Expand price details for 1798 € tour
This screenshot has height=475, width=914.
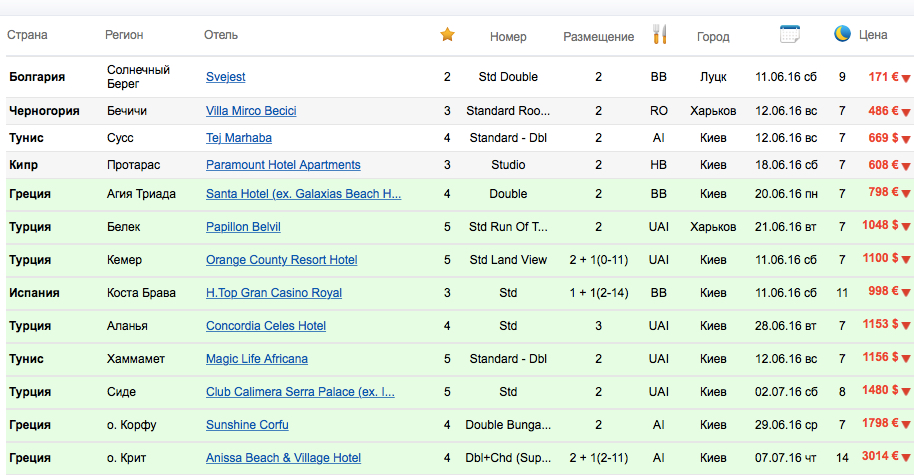click(x=906, y=426)
